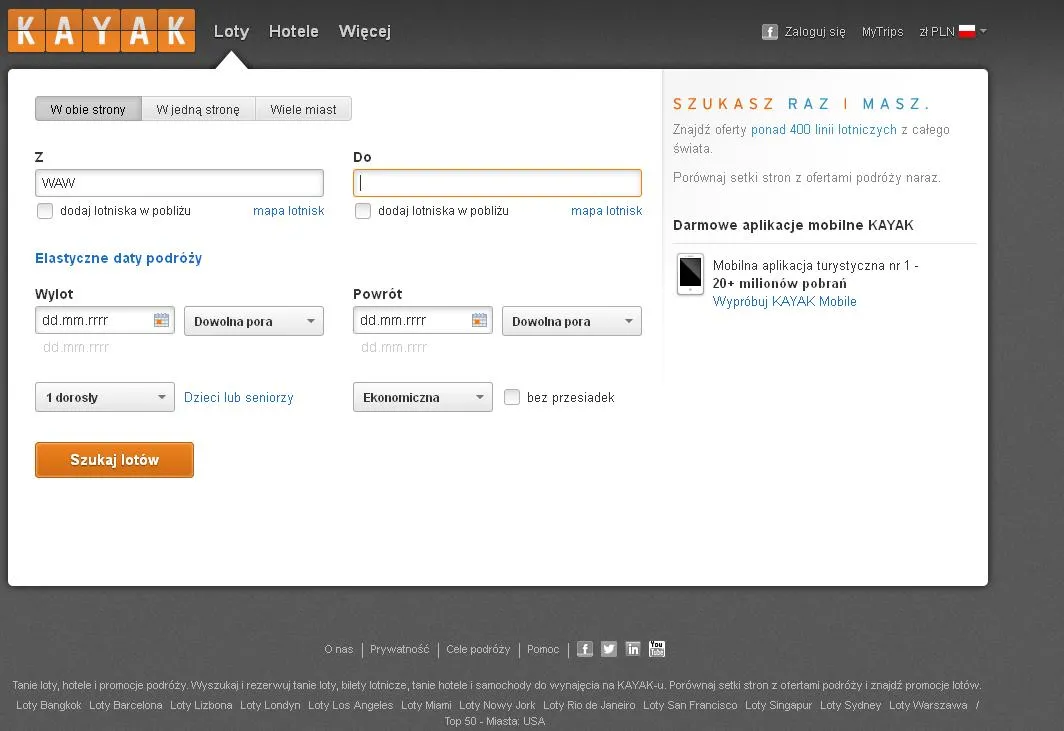Open the Wylot date calendar icon
Viewport: 1064px width, 731px height.
point(162,320)
